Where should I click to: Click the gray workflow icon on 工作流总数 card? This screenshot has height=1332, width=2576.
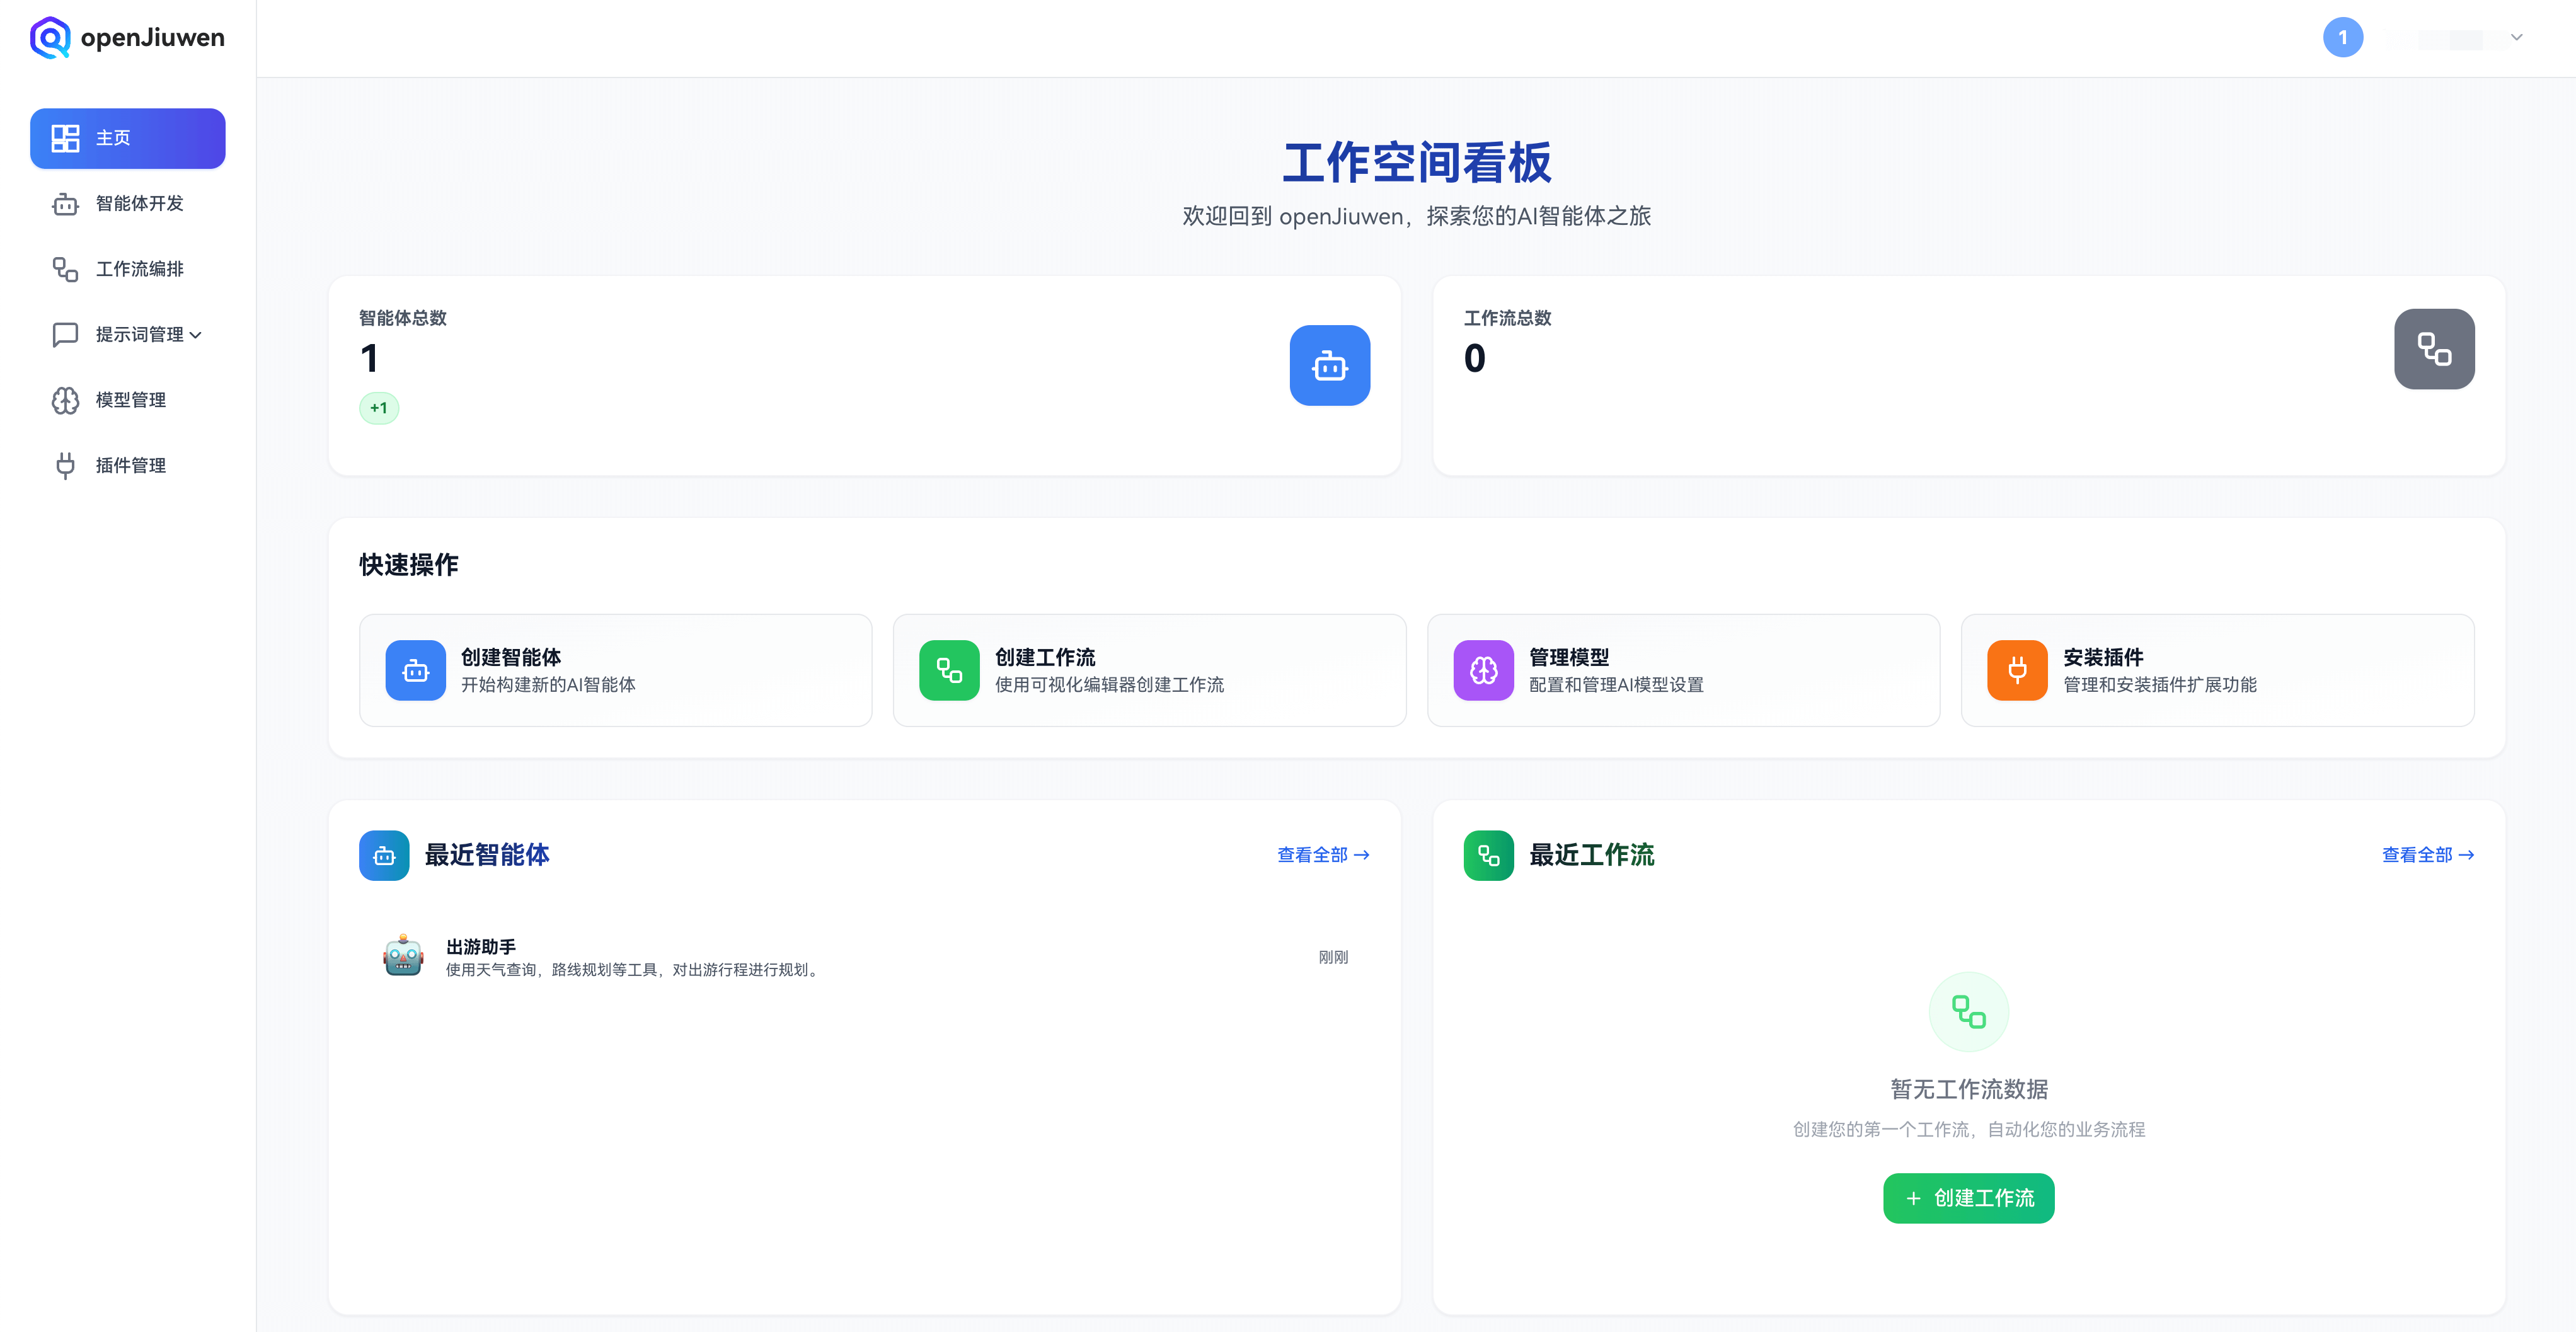2434,349
